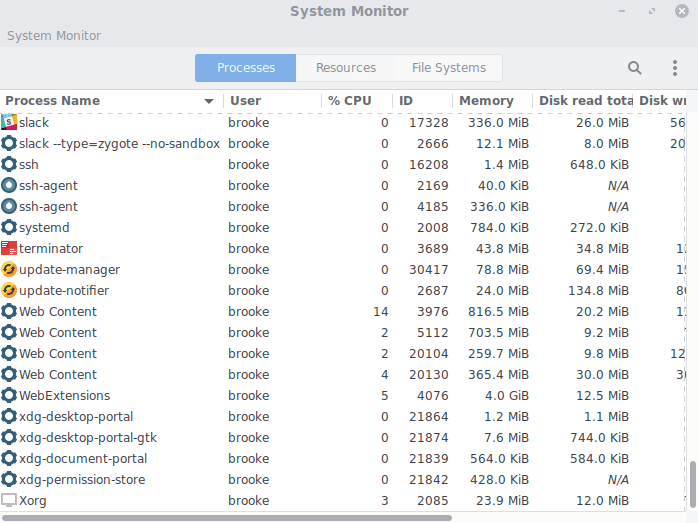Sort by the Disk write column header
Image resolution: width=698 pixels, height=523 pixels.
coord(660,101)
